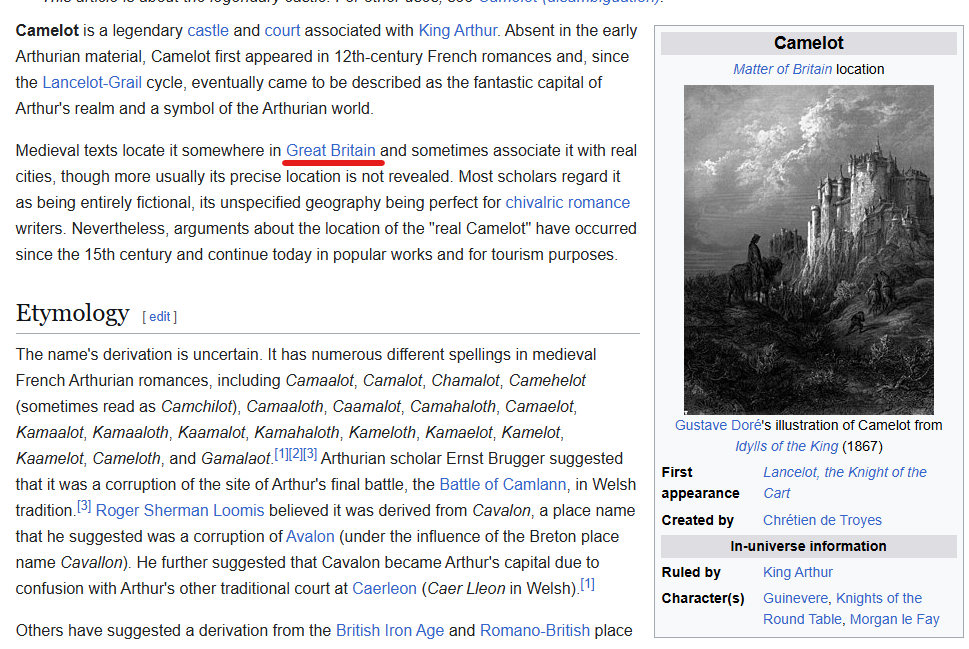Open citation [1] after Gamalaot
This screenshot has height=649, width=969.
pos(281,454)
